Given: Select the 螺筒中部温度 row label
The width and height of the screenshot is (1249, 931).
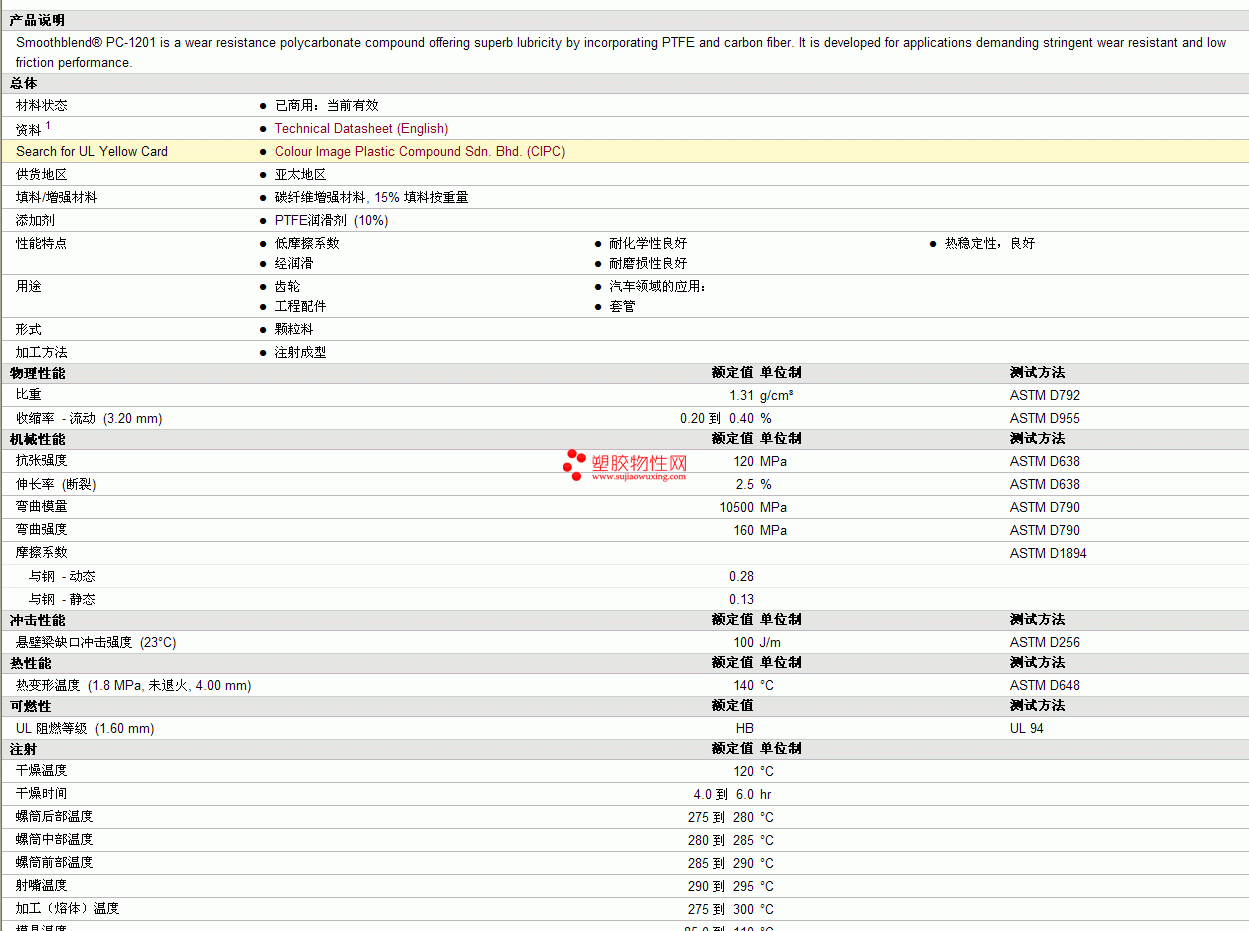Looking at the screenshot, I should click(x=55, y=839).
